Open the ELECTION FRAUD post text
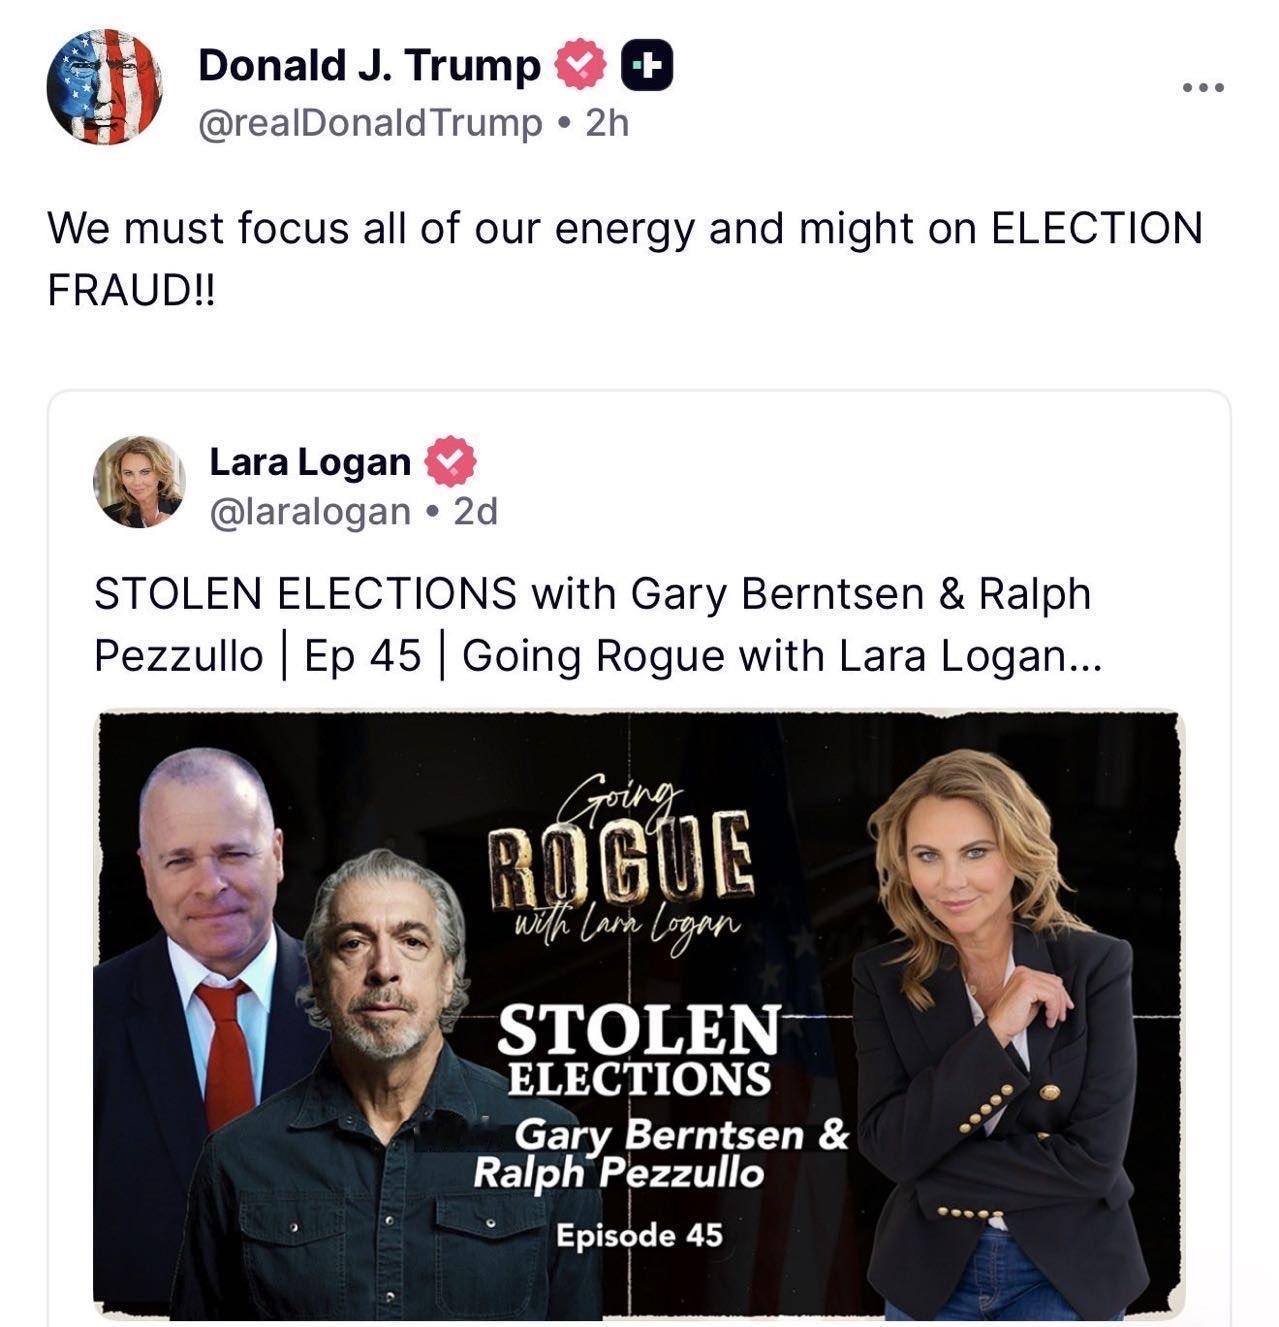This screenshot has width=1279, height=1327. click(625, 259)
